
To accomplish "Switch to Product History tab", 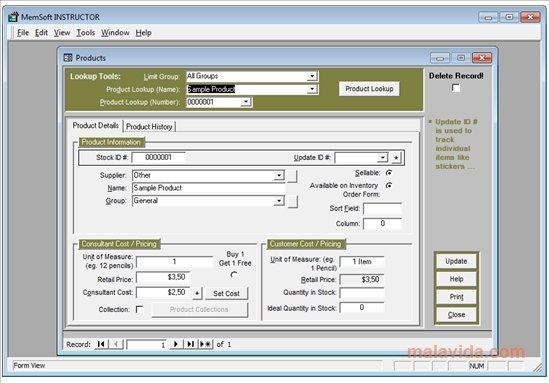I will 149,127.
